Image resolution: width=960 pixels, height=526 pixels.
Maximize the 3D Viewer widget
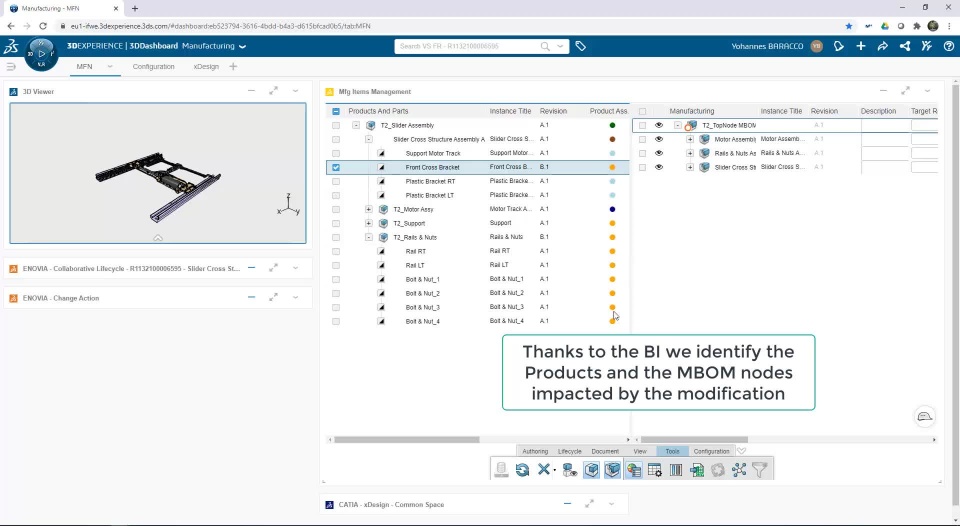[273, 91]
